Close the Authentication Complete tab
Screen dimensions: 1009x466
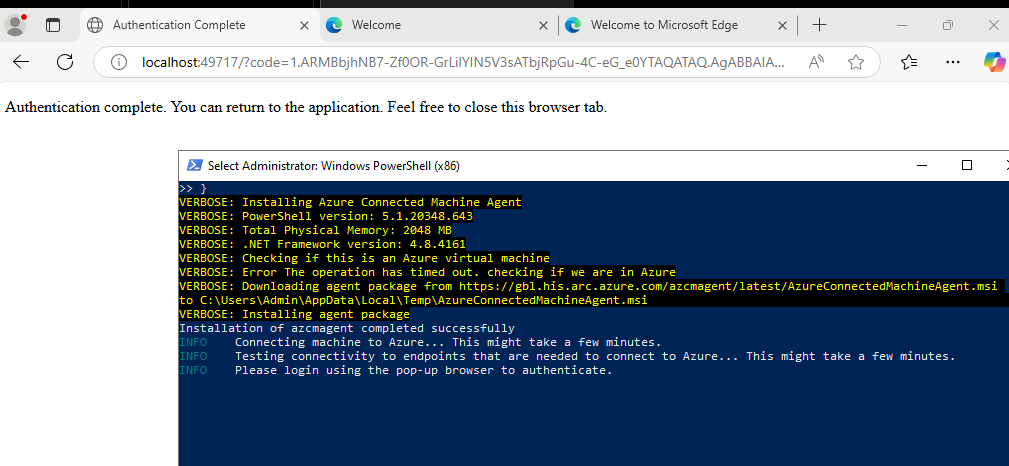305,25
